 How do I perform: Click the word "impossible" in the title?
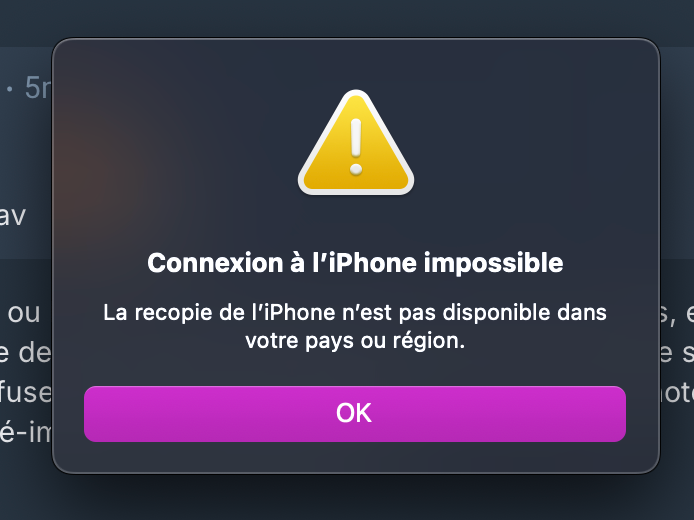pyautogui.click(x=493, y=264)
